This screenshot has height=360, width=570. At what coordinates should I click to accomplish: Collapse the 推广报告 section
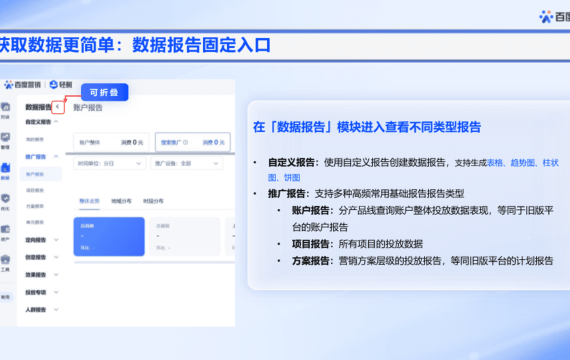click(56, 157)
